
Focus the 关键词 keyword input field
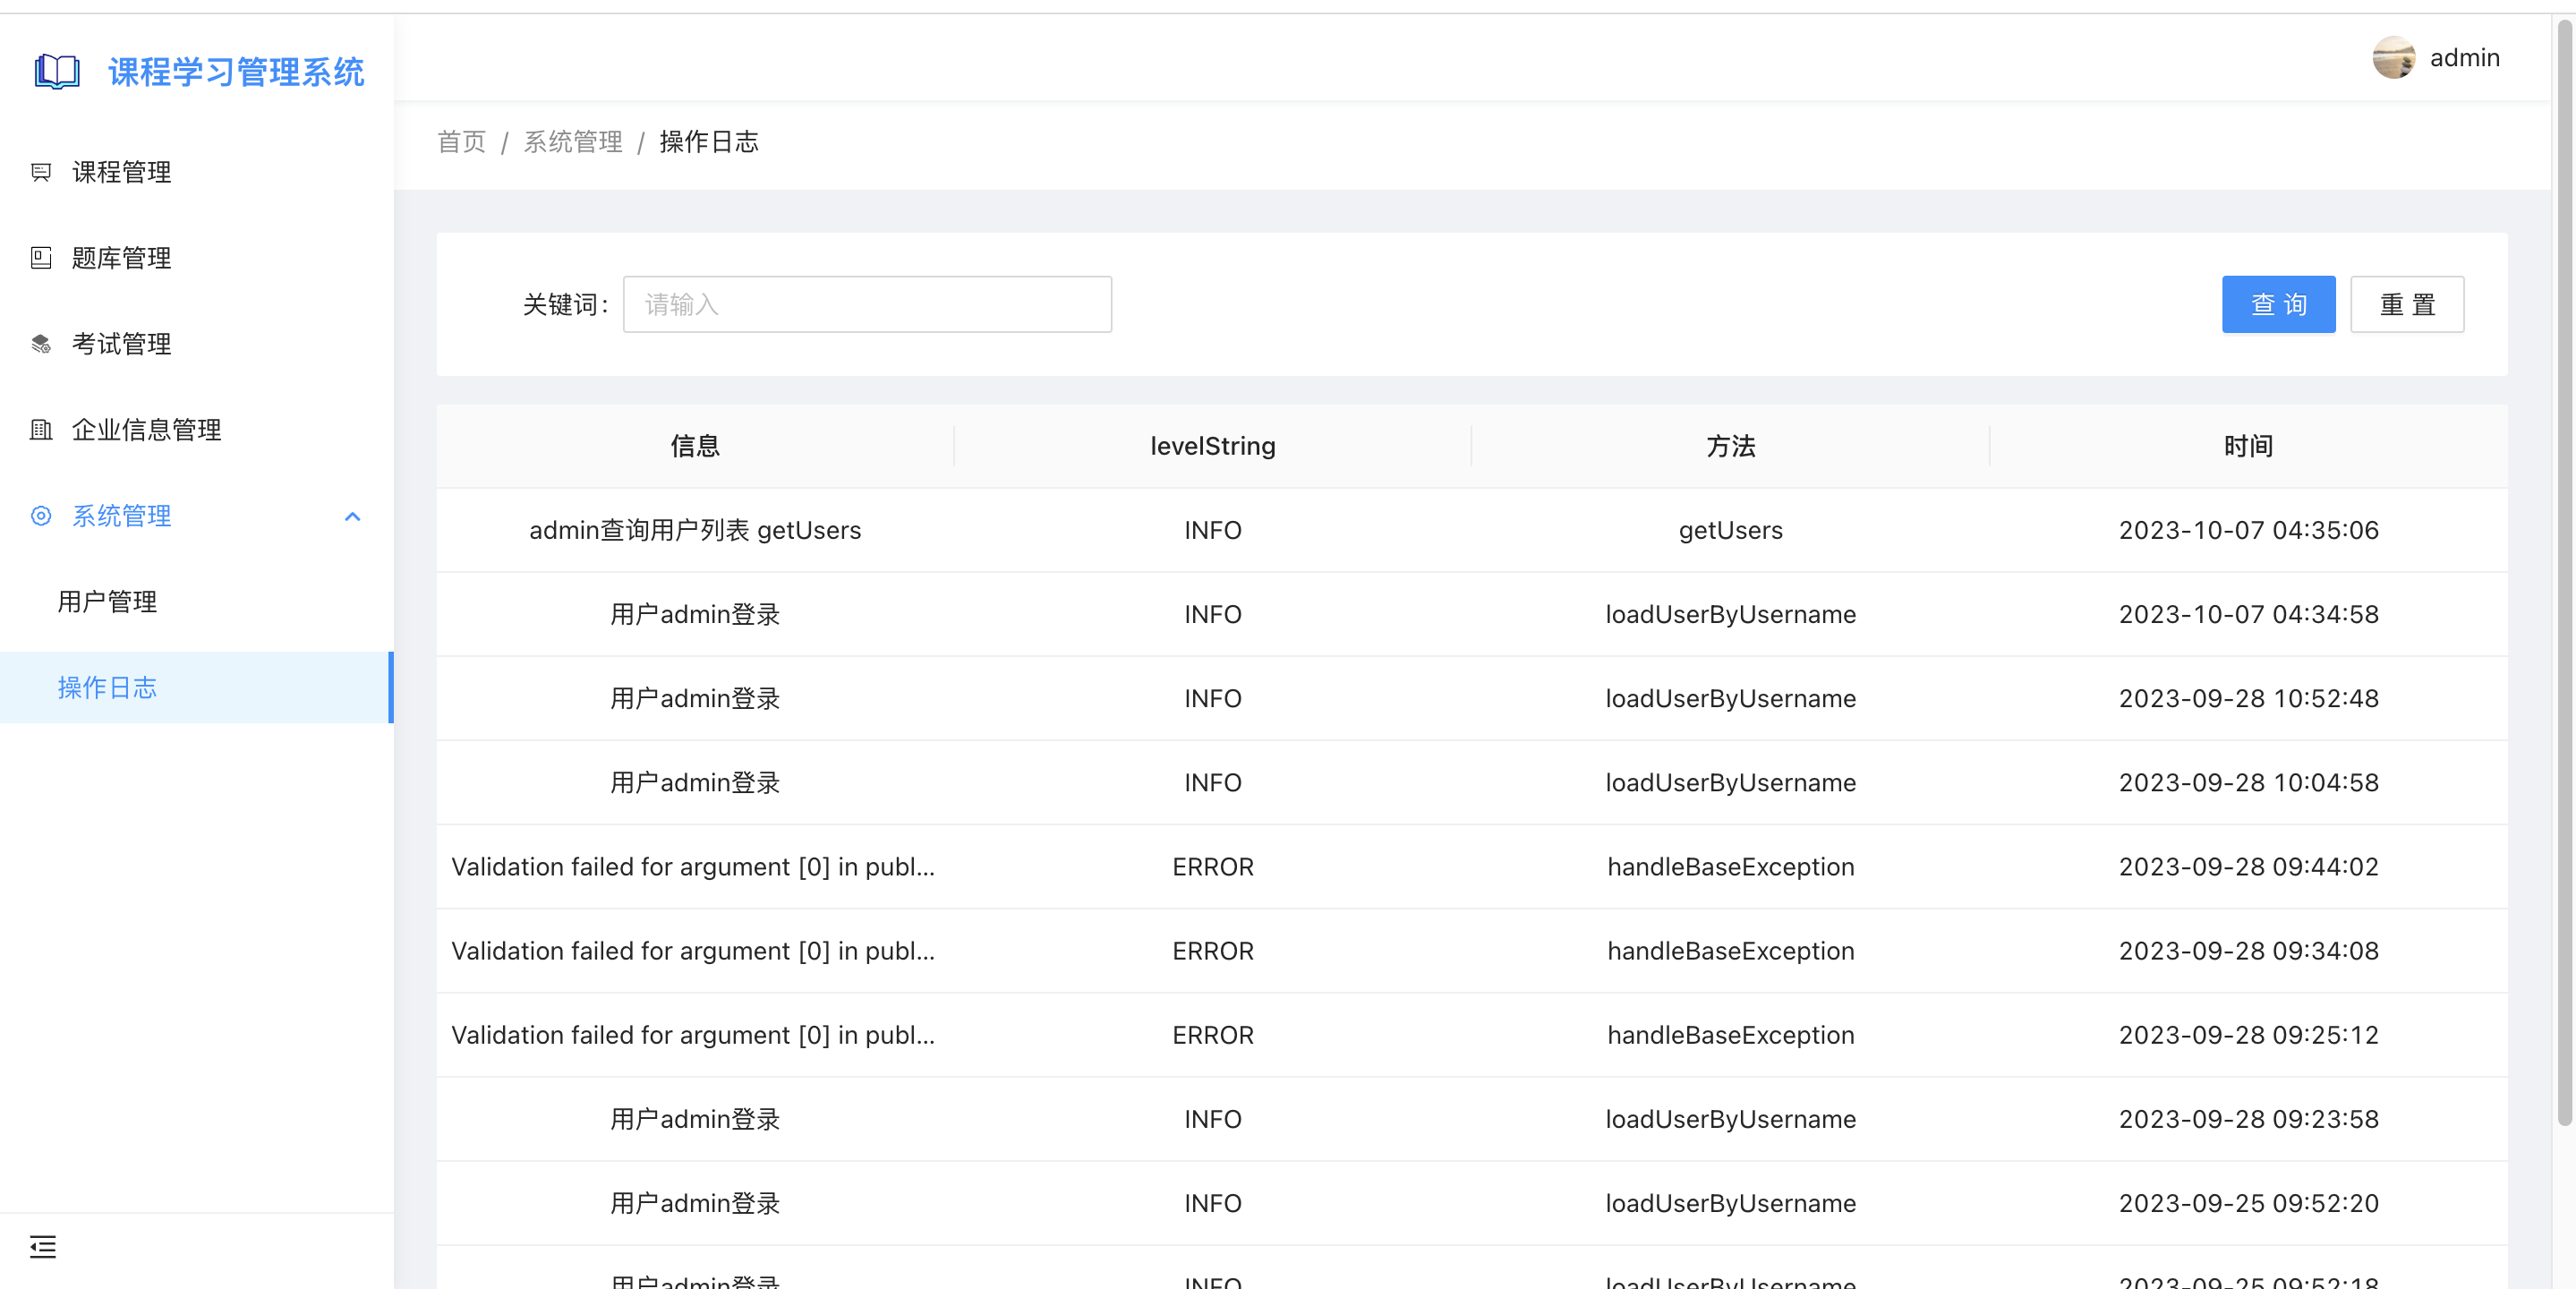point(867,304)
